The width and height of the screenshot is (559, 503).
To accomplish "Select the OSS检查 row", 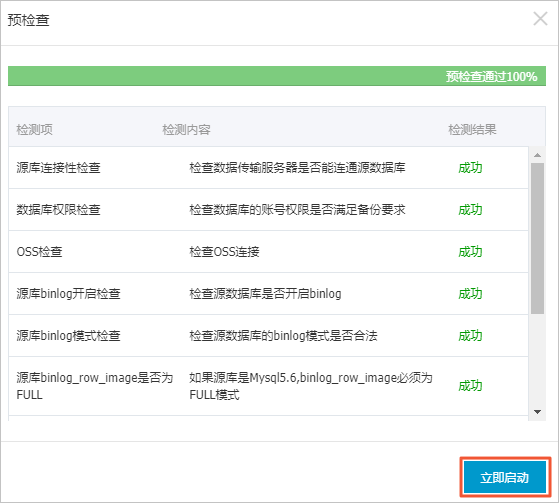I will pyautogui.click(x=268, y=252).
